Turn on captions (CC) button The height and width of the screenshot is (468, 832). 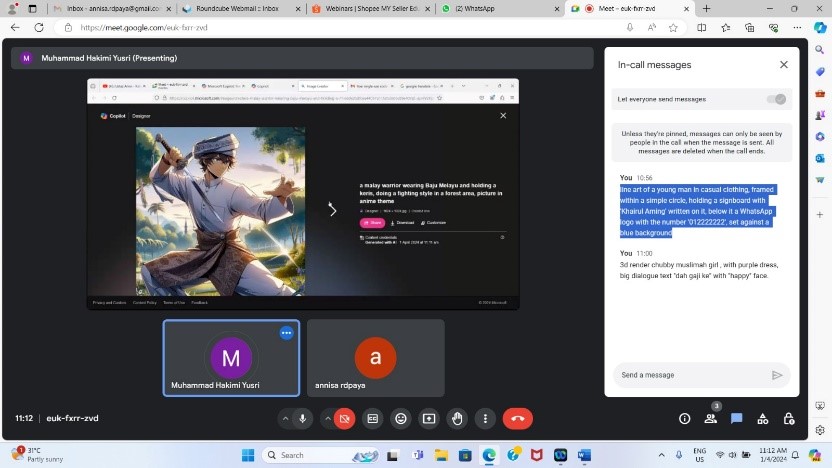(372, 419)
